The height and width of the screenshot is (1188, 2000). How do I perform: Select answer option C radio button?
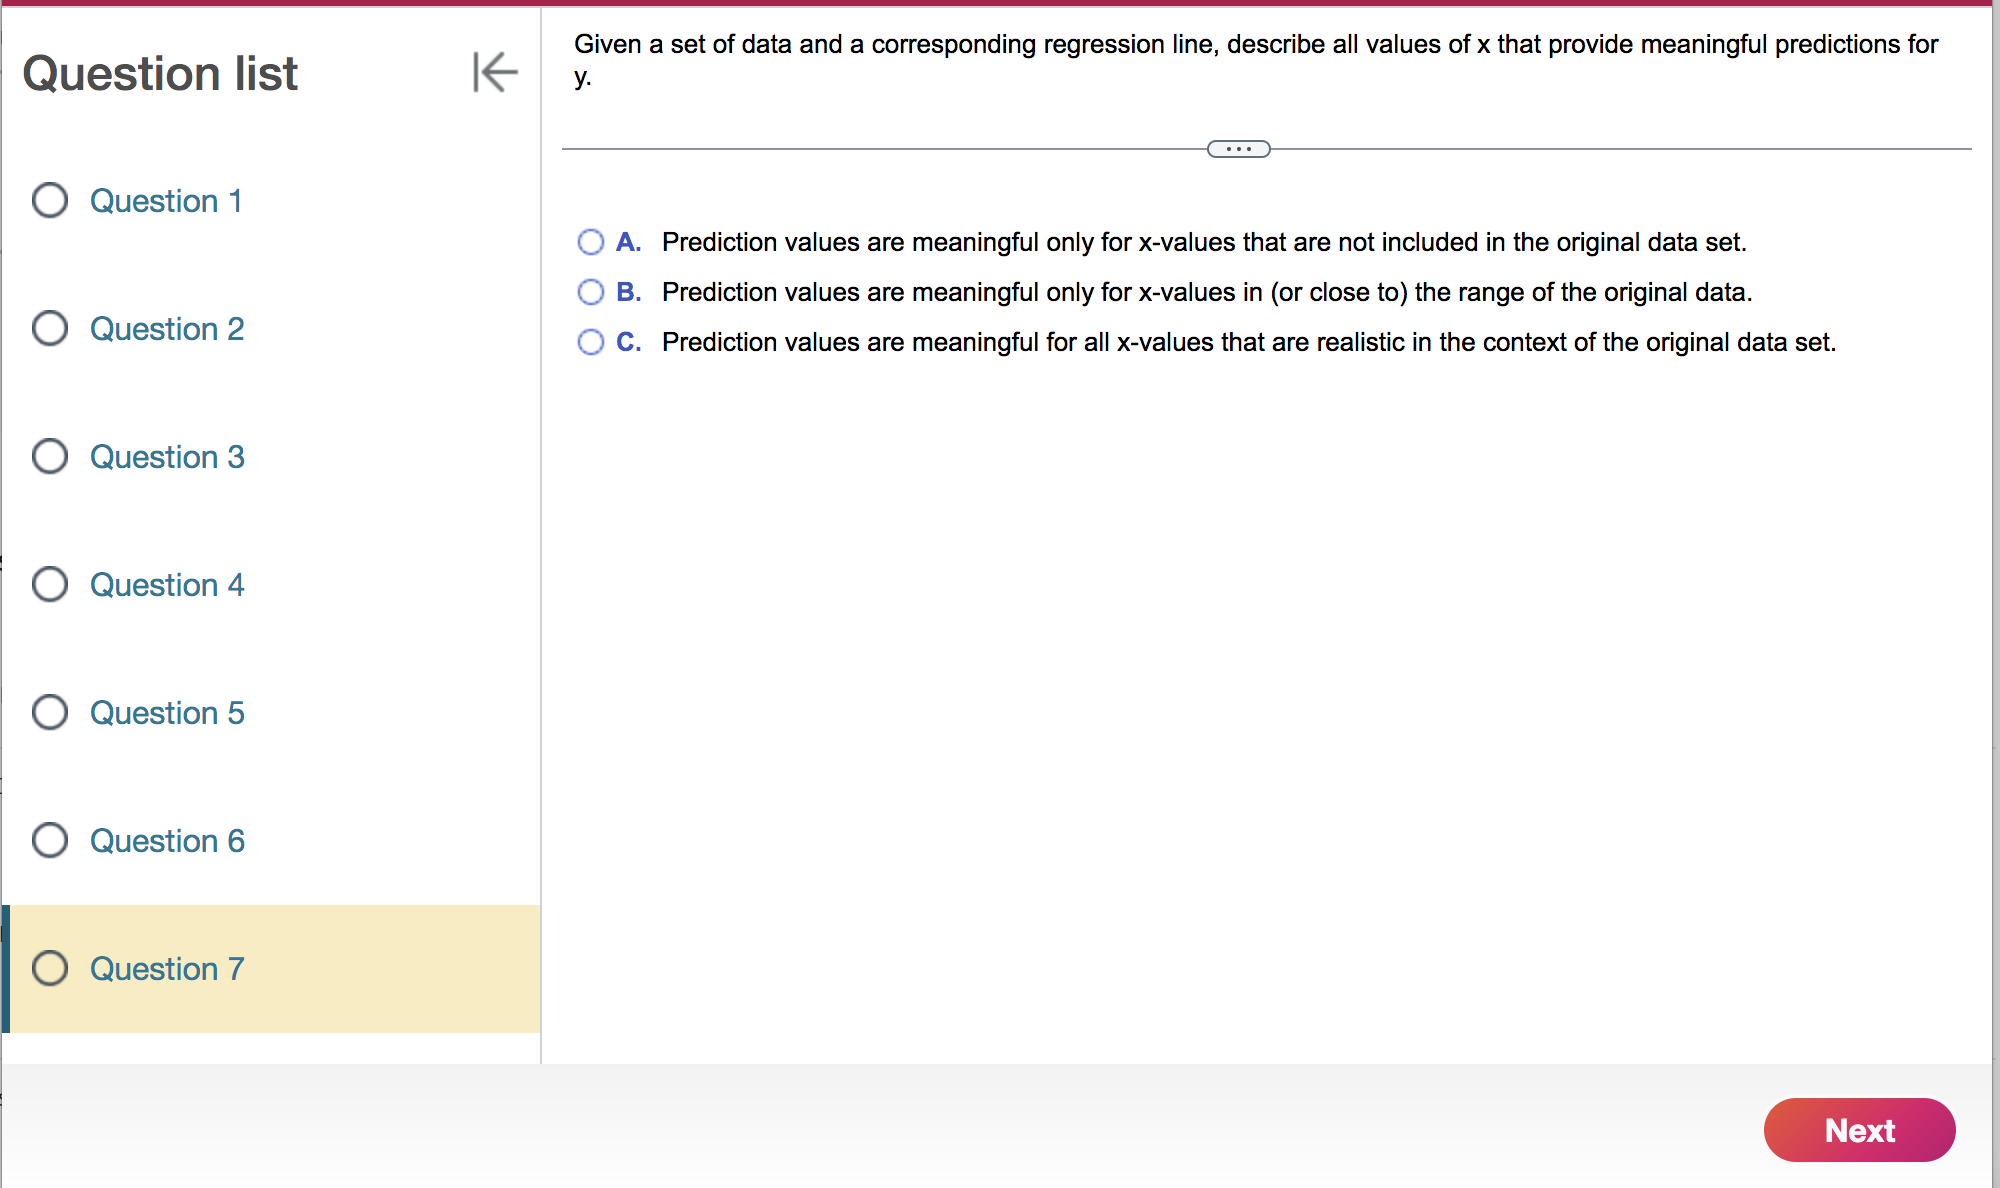tap(591, 342)
